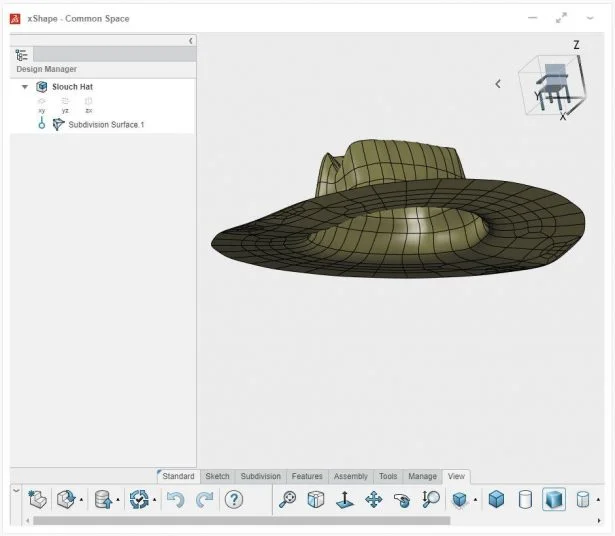Click the Design Manager tree icon
Screen dimensions: 615x536
click(22, 55)
